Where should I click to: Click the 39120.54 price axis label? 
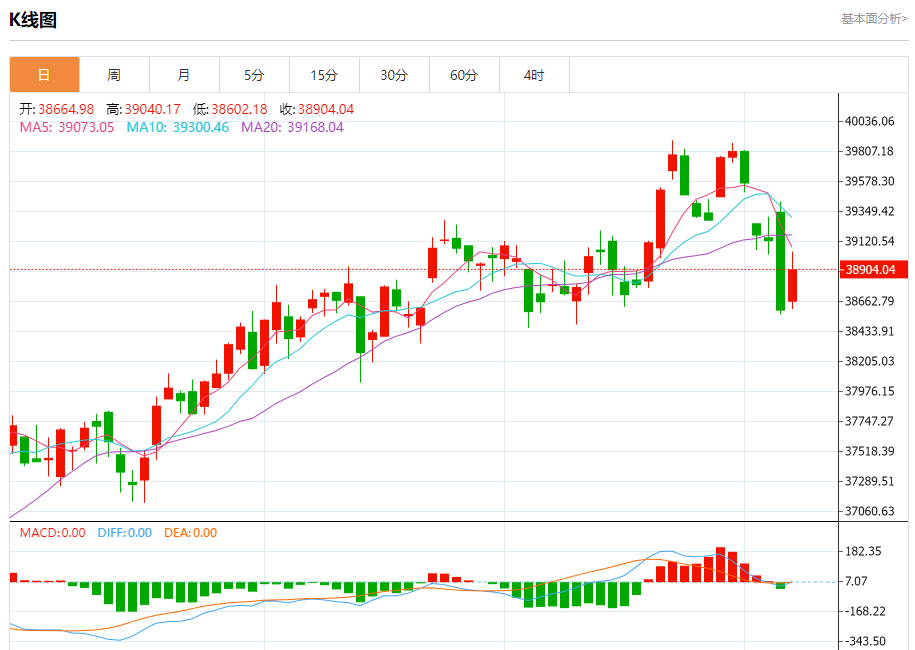869,241
